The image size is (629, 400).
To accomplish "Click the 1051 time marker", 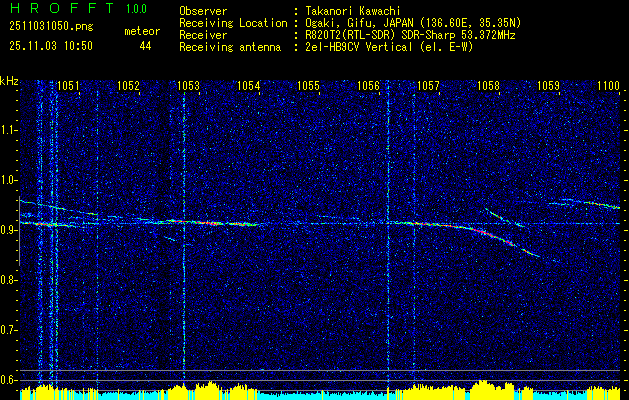I will coord(68,85).
